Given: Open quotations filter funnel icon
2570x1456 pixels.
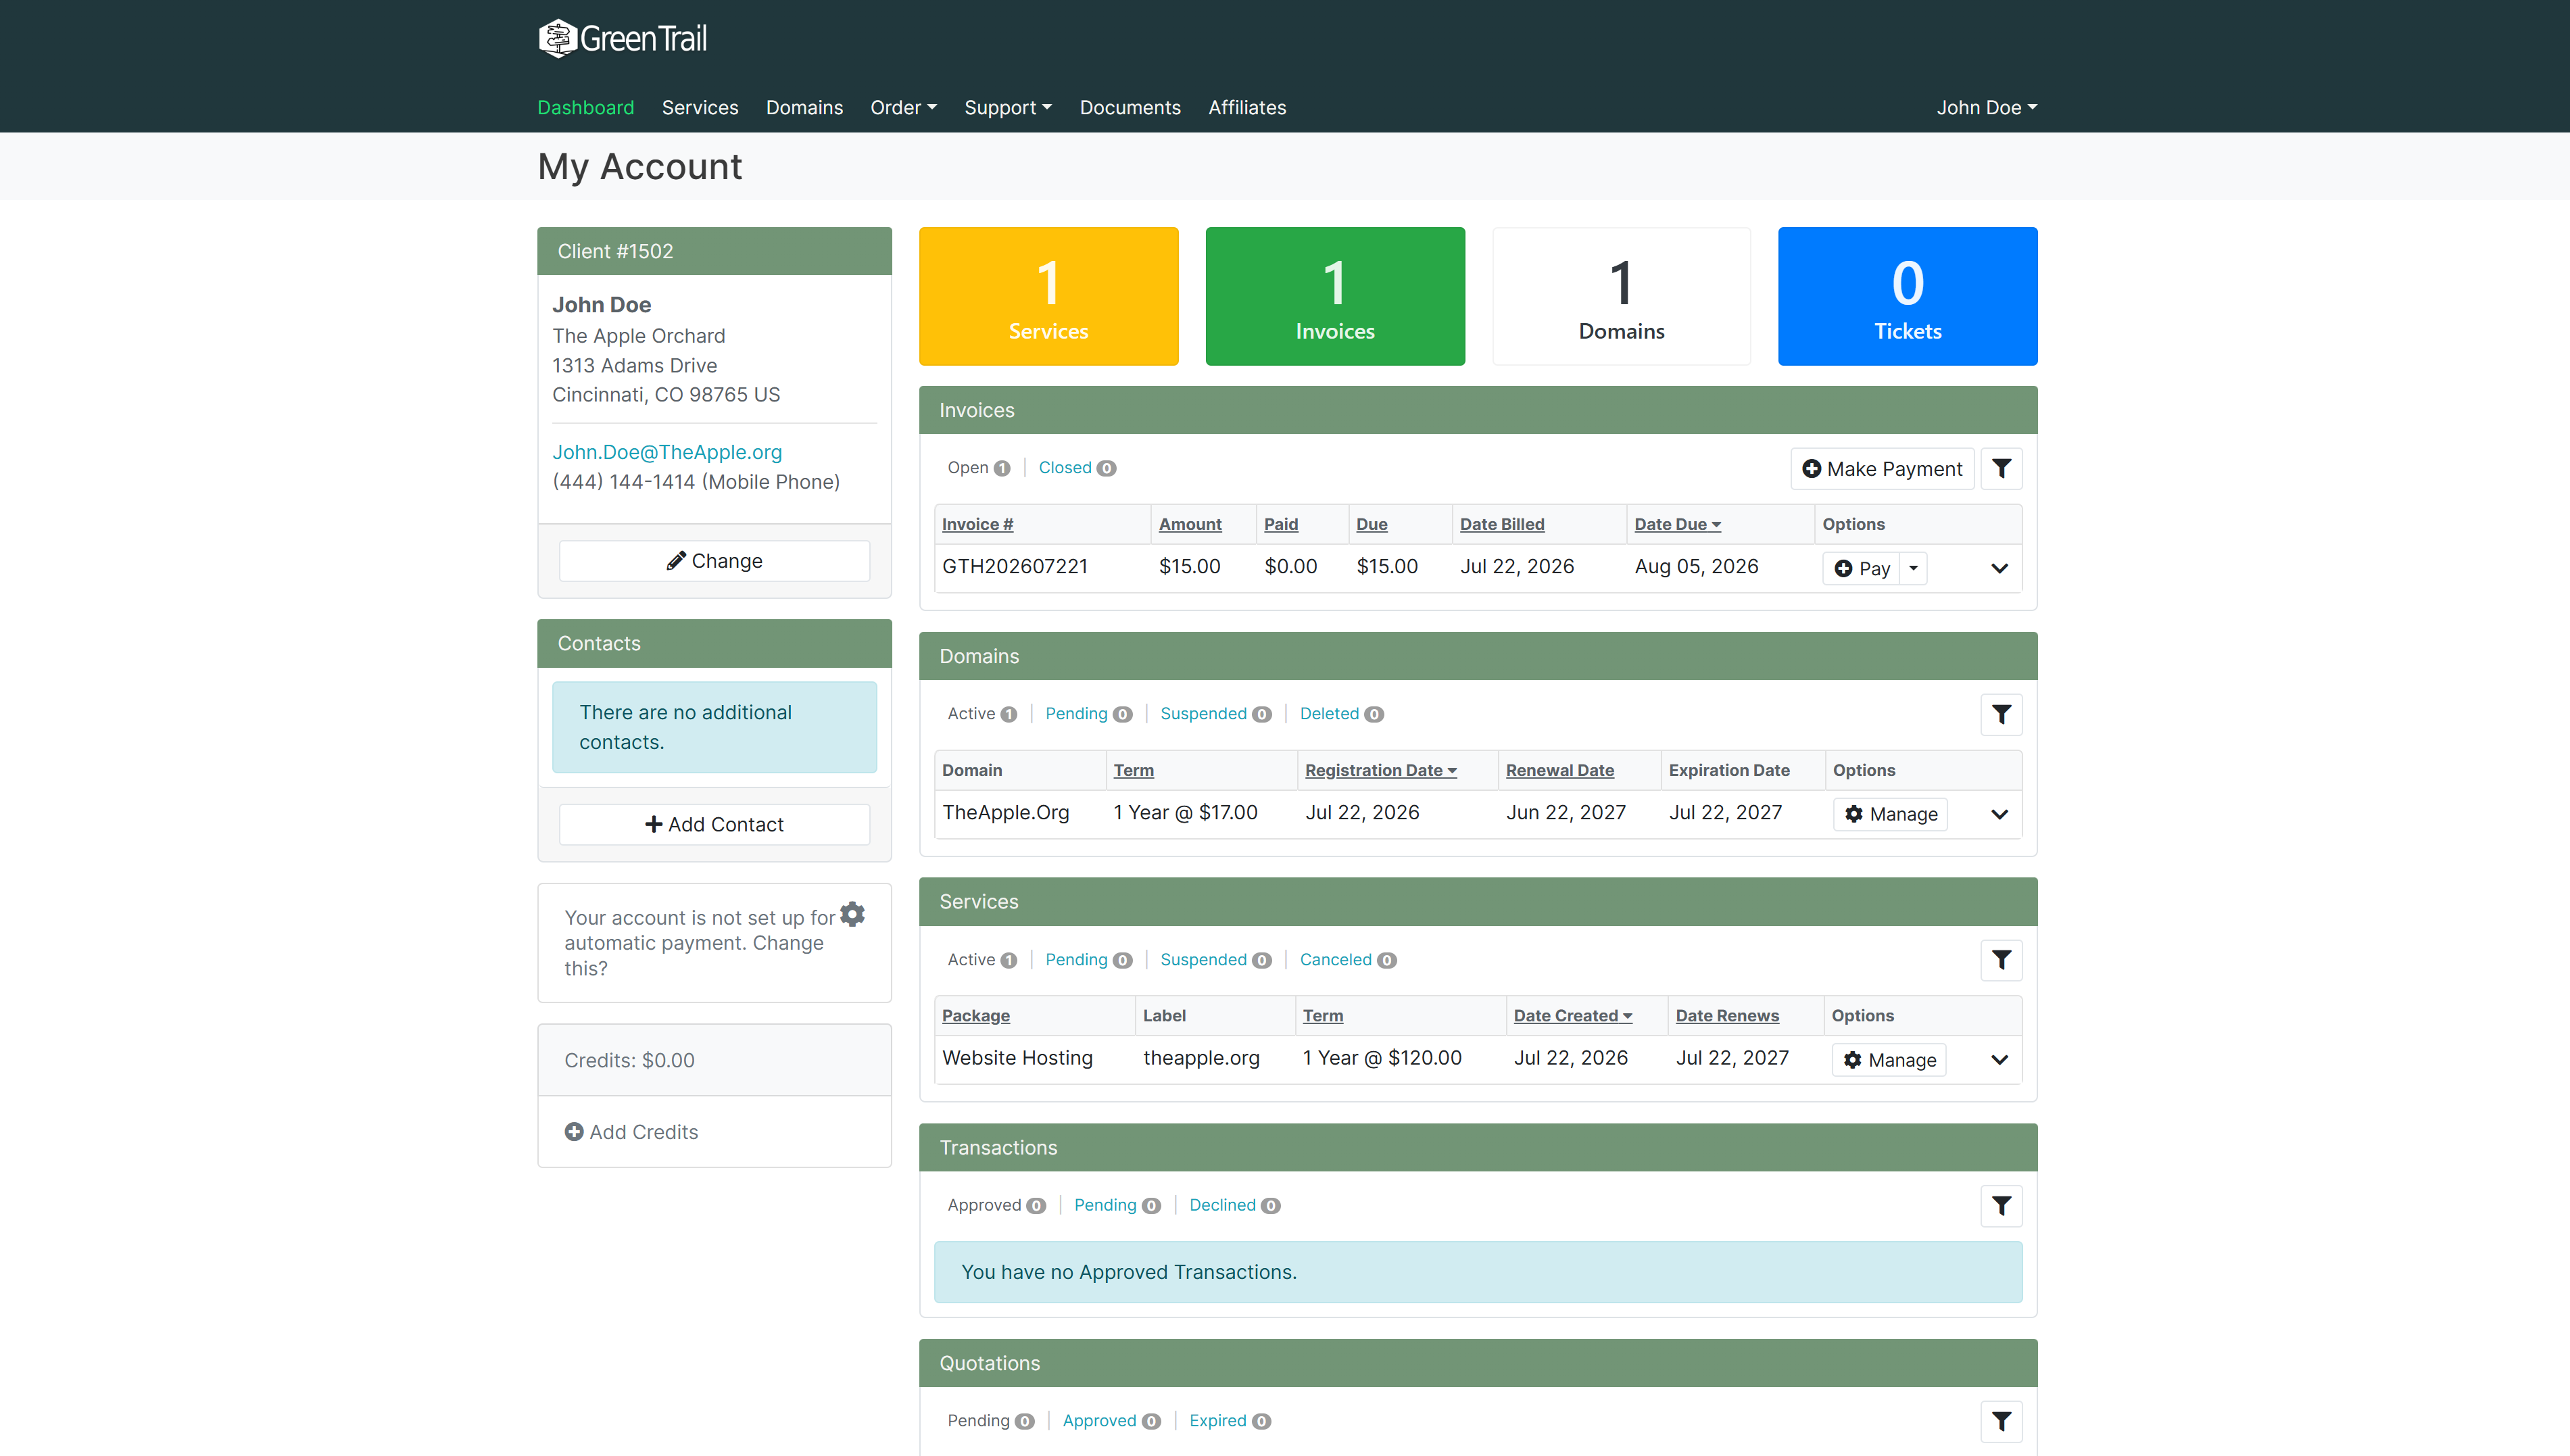Looking at the screenshot, I should [x=2001, y=1421].
